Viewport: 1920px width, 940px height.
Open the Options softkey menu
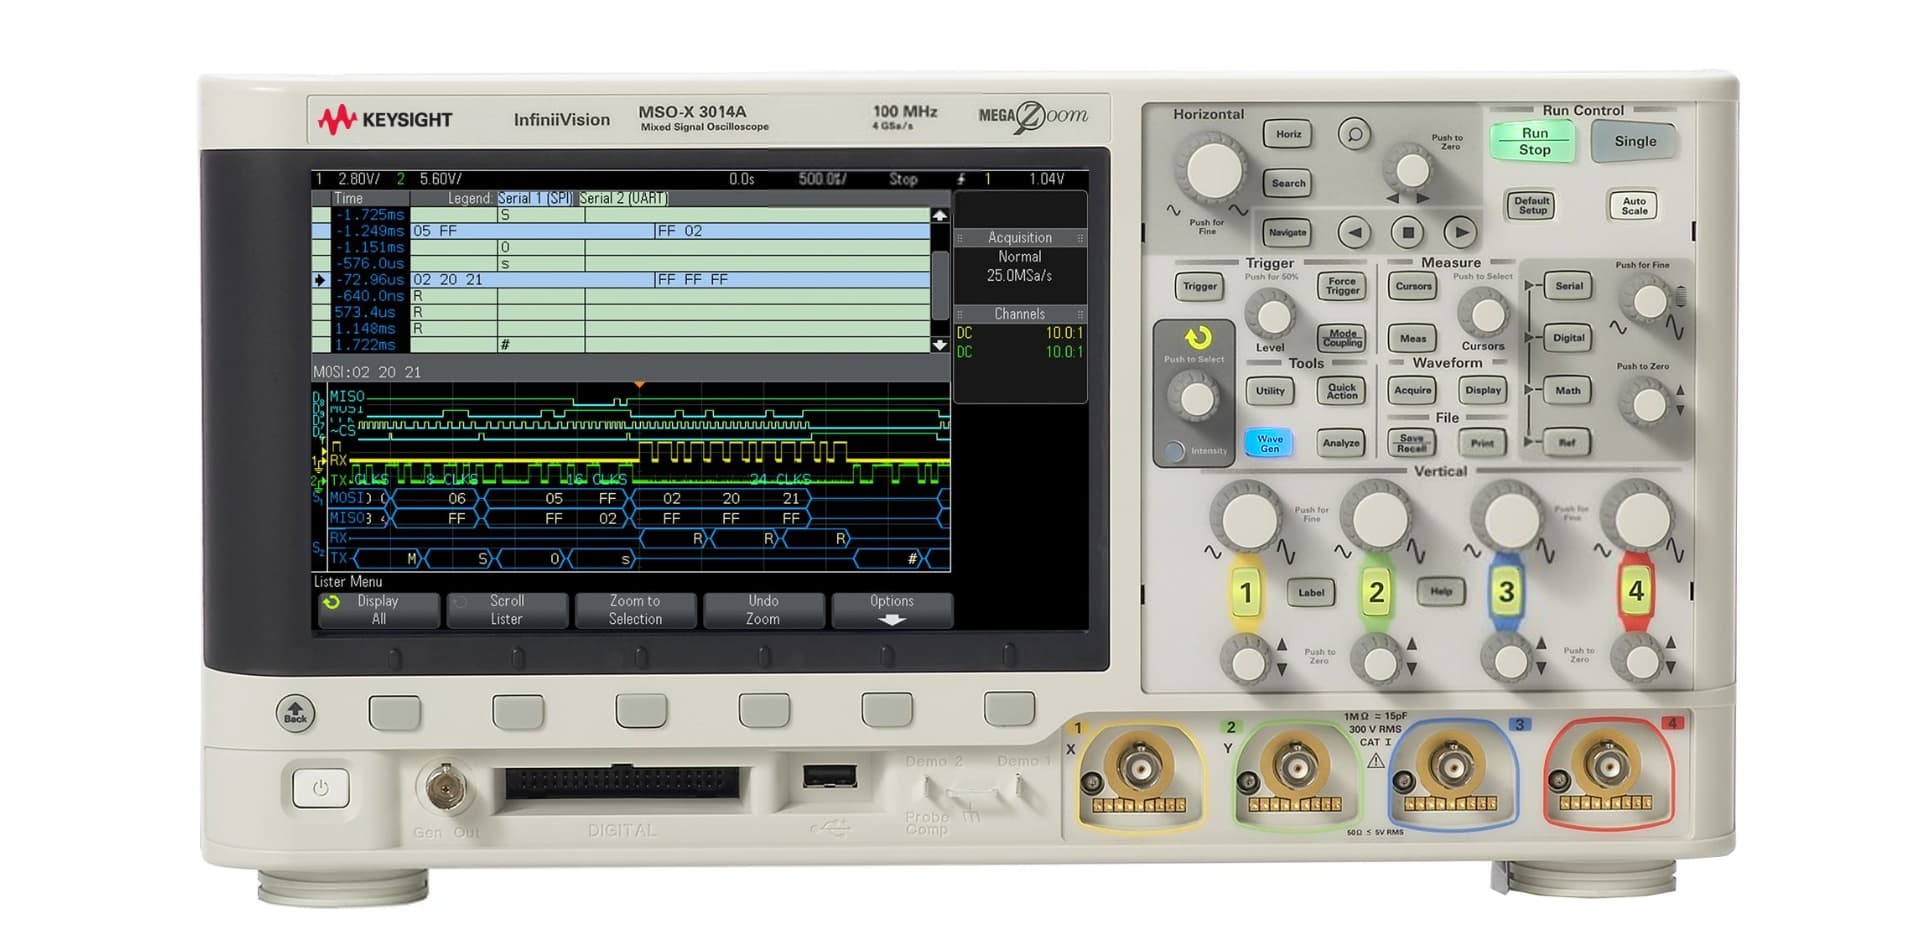click(892, 610)
